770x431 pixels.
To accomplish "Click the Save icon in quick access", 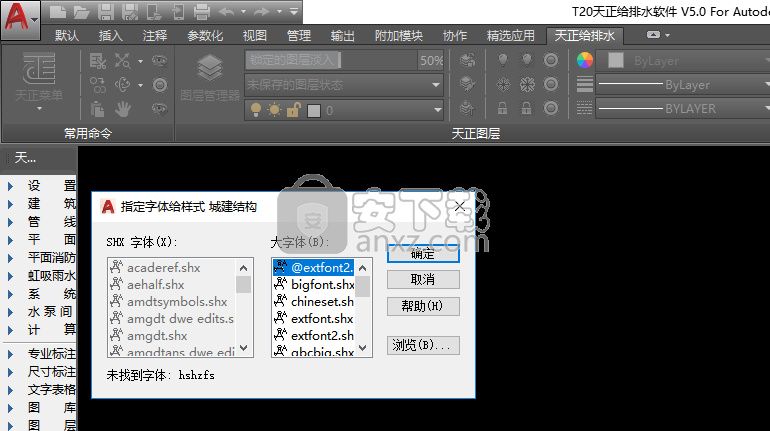I will tap(106, 11).
